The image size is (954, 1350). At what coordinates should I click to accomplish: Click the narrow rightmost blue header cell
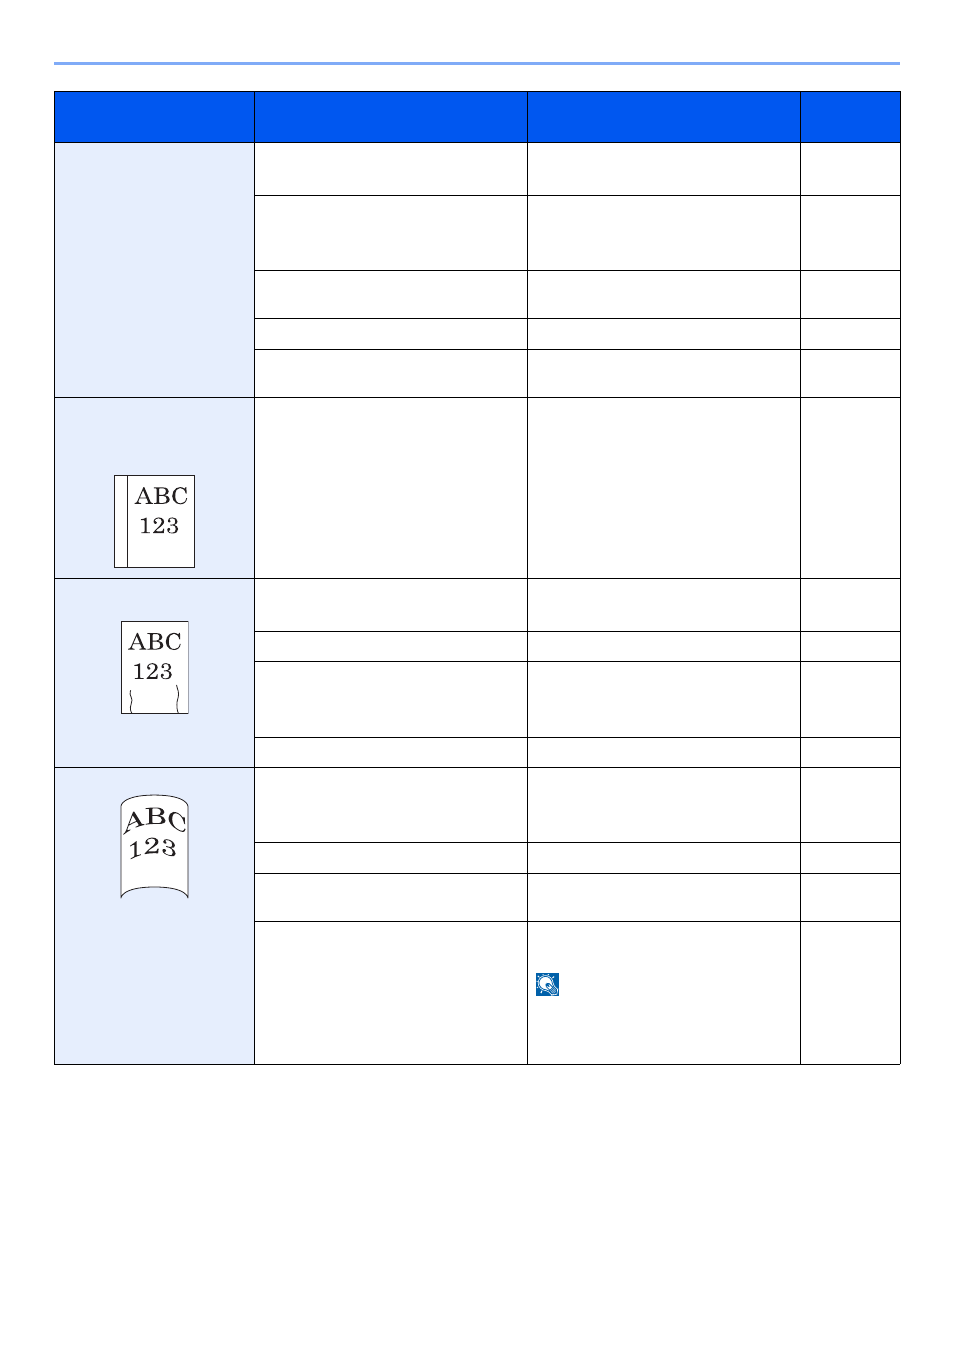click(850, 117)
